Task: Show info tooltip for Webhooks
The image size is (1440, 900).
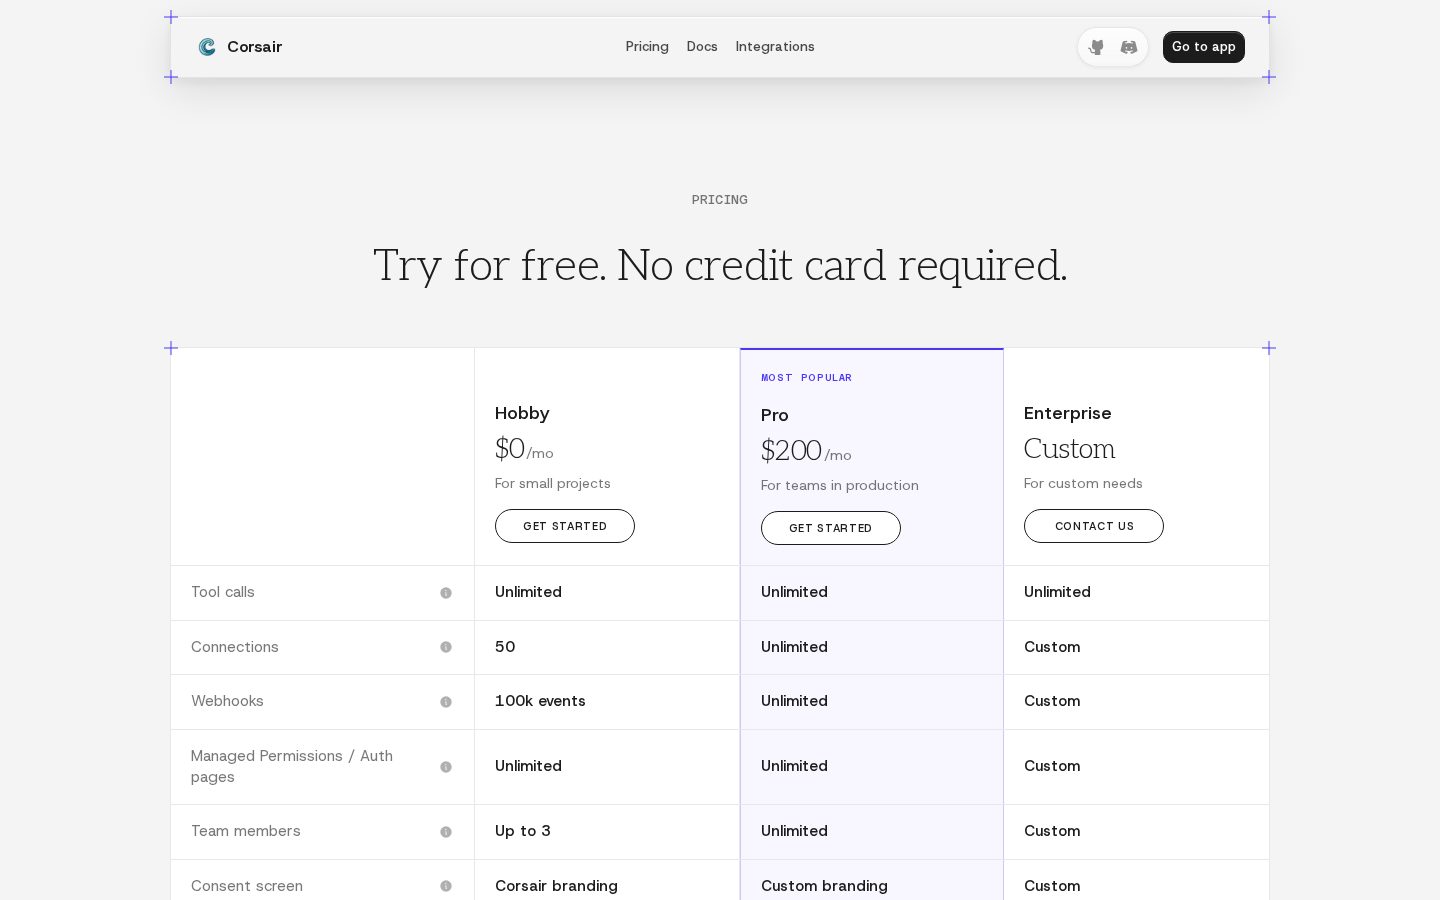Action: click(x=446, y=702)
